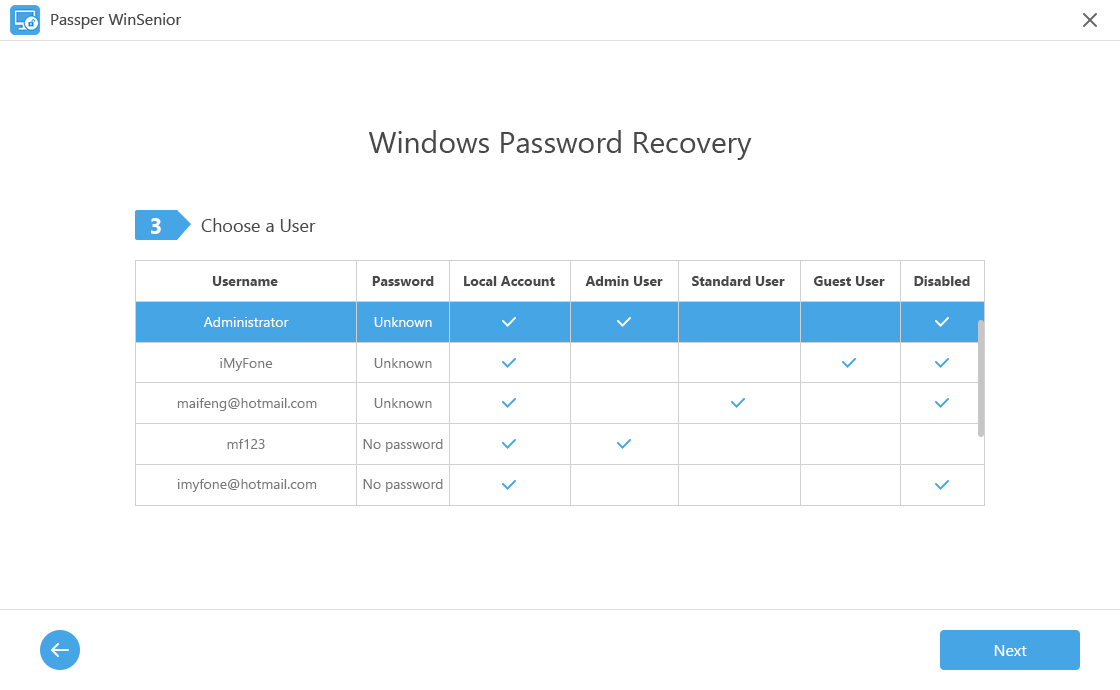Click Administrator's Admin User checkmark
1120x690 pixels.
tap(624, 322)
